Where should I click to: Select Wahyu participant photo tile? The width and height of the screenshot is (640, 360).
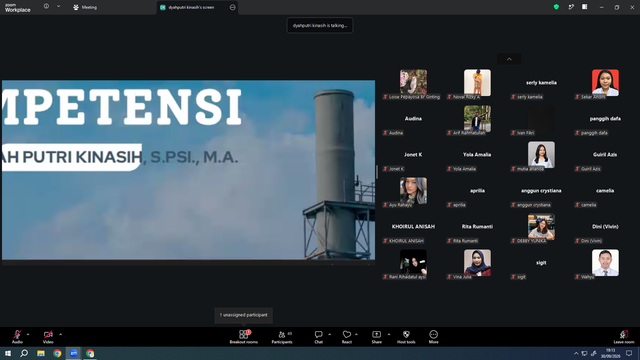tap(605, 264)
